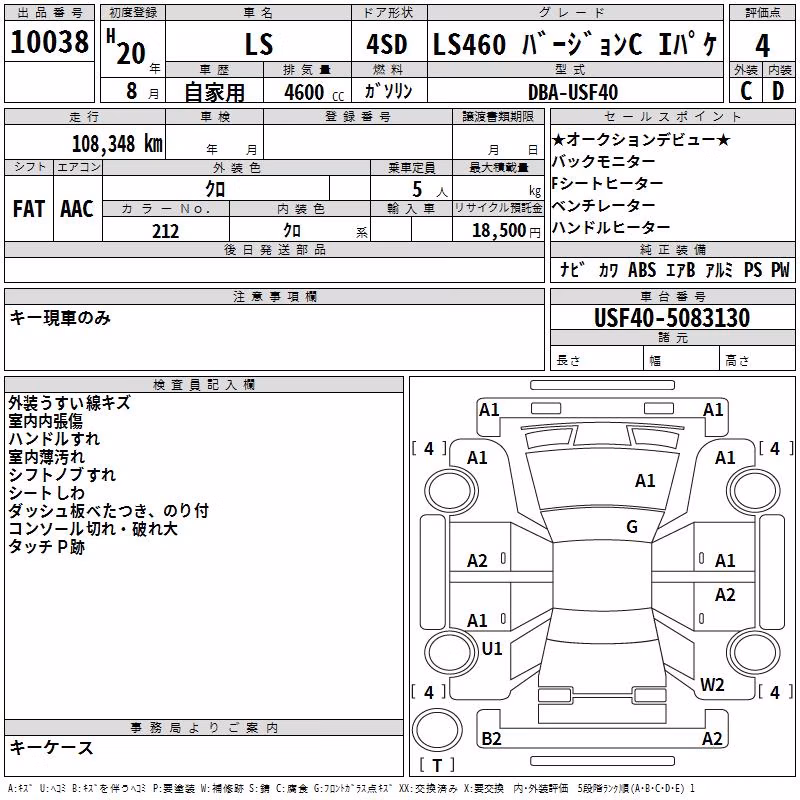Click equipment item PS

[753, 270]
